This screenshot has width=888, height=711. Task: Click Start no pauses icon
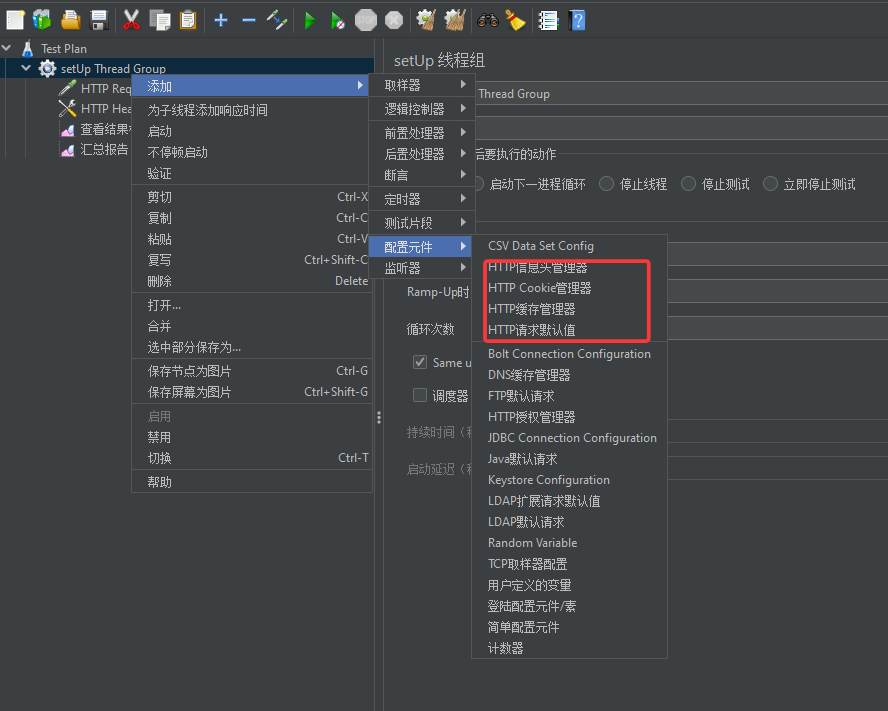click(338, 20)
